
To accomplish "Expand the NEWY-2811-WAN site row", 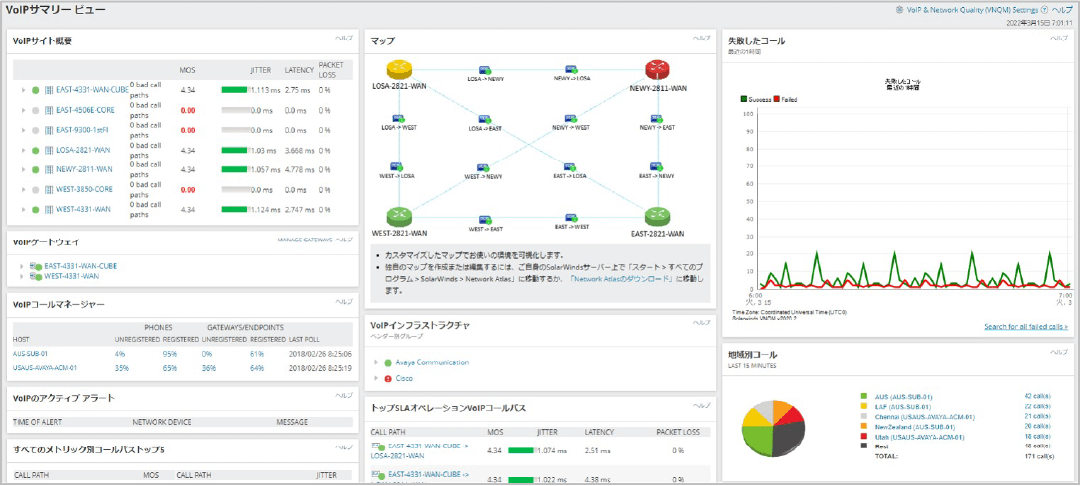I will [x=23, y=169].
